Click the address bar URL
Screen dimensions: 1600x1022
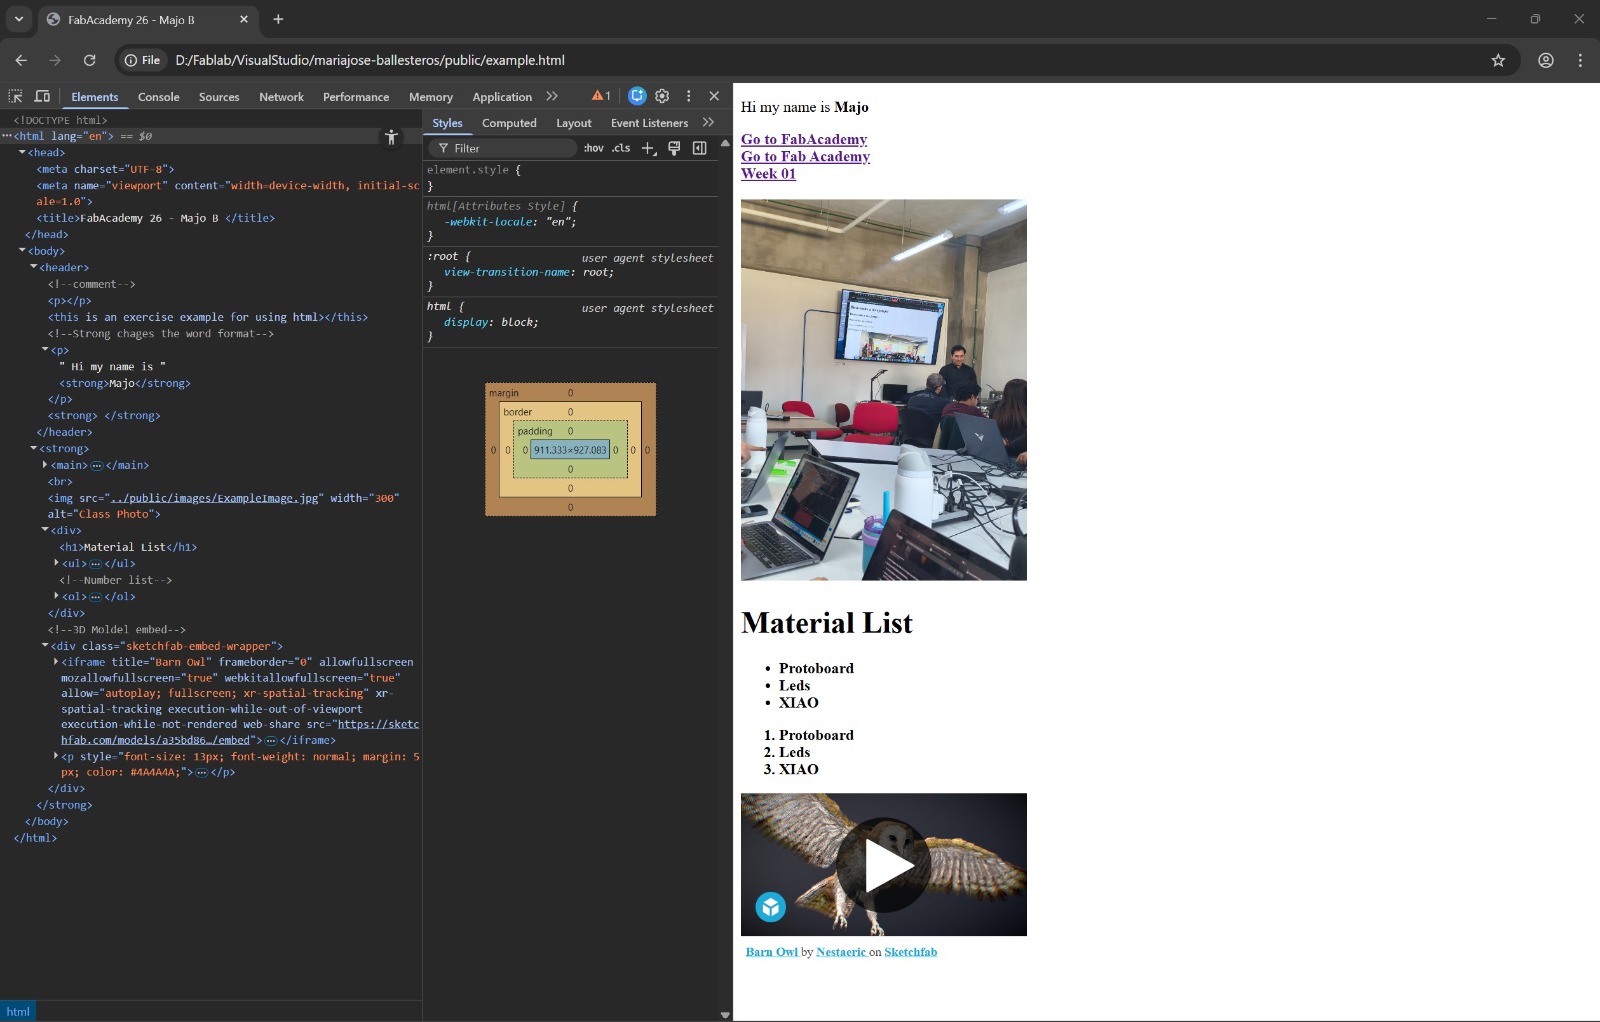coord(370,60)
